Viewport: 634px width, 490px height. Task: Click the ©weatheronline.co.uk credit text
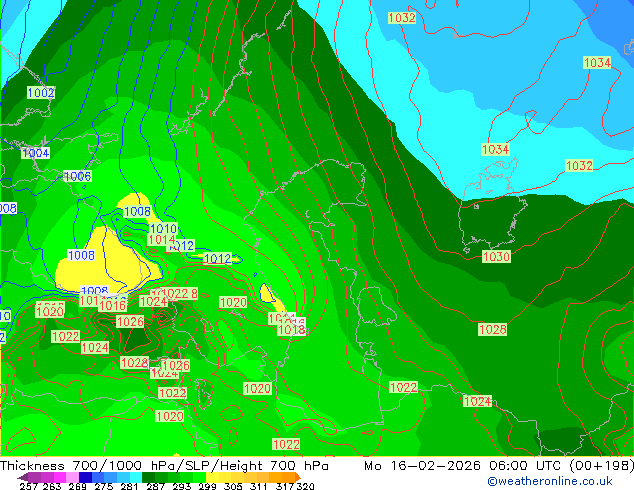pos(550,481)
